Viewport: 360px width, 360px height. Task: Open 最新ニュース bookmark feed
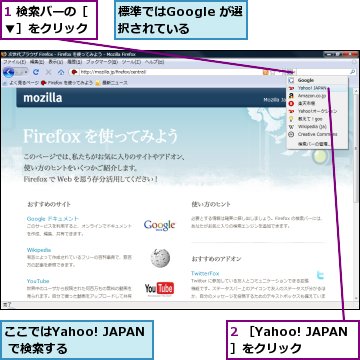[x=111, y=82]
